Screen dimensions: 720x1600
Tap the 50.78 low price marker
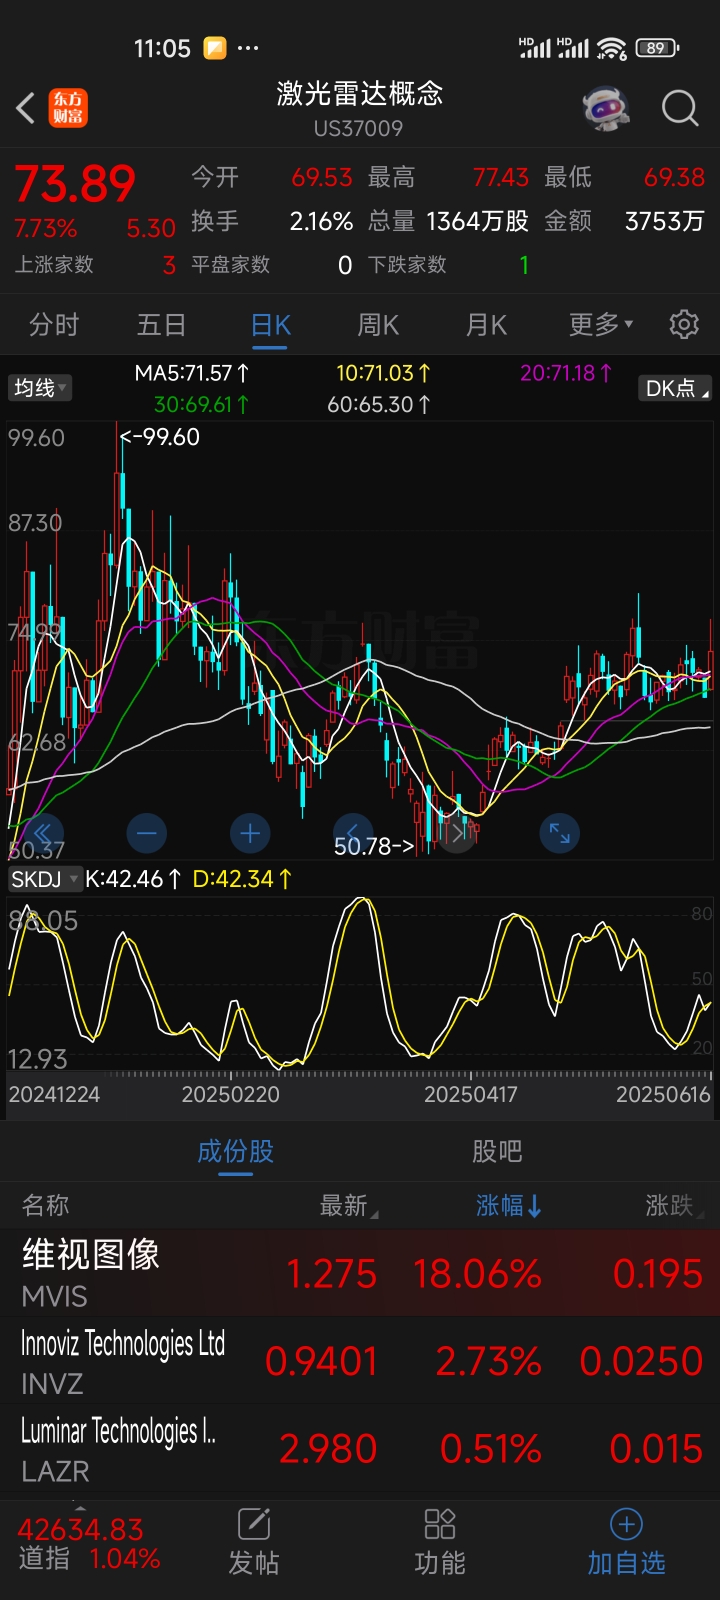[373, 846]
